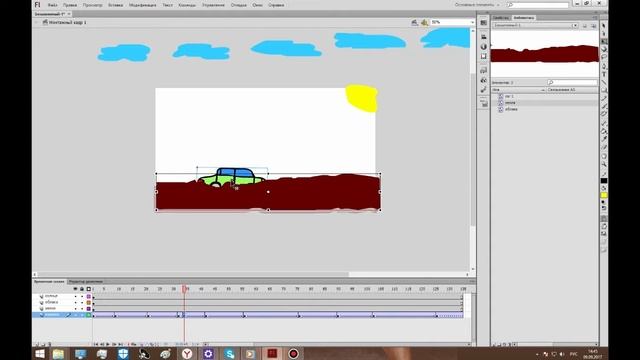The width and height of the screenshot is (640, 360).
Task: Select the Lasso tool
Action: (604, 58)
